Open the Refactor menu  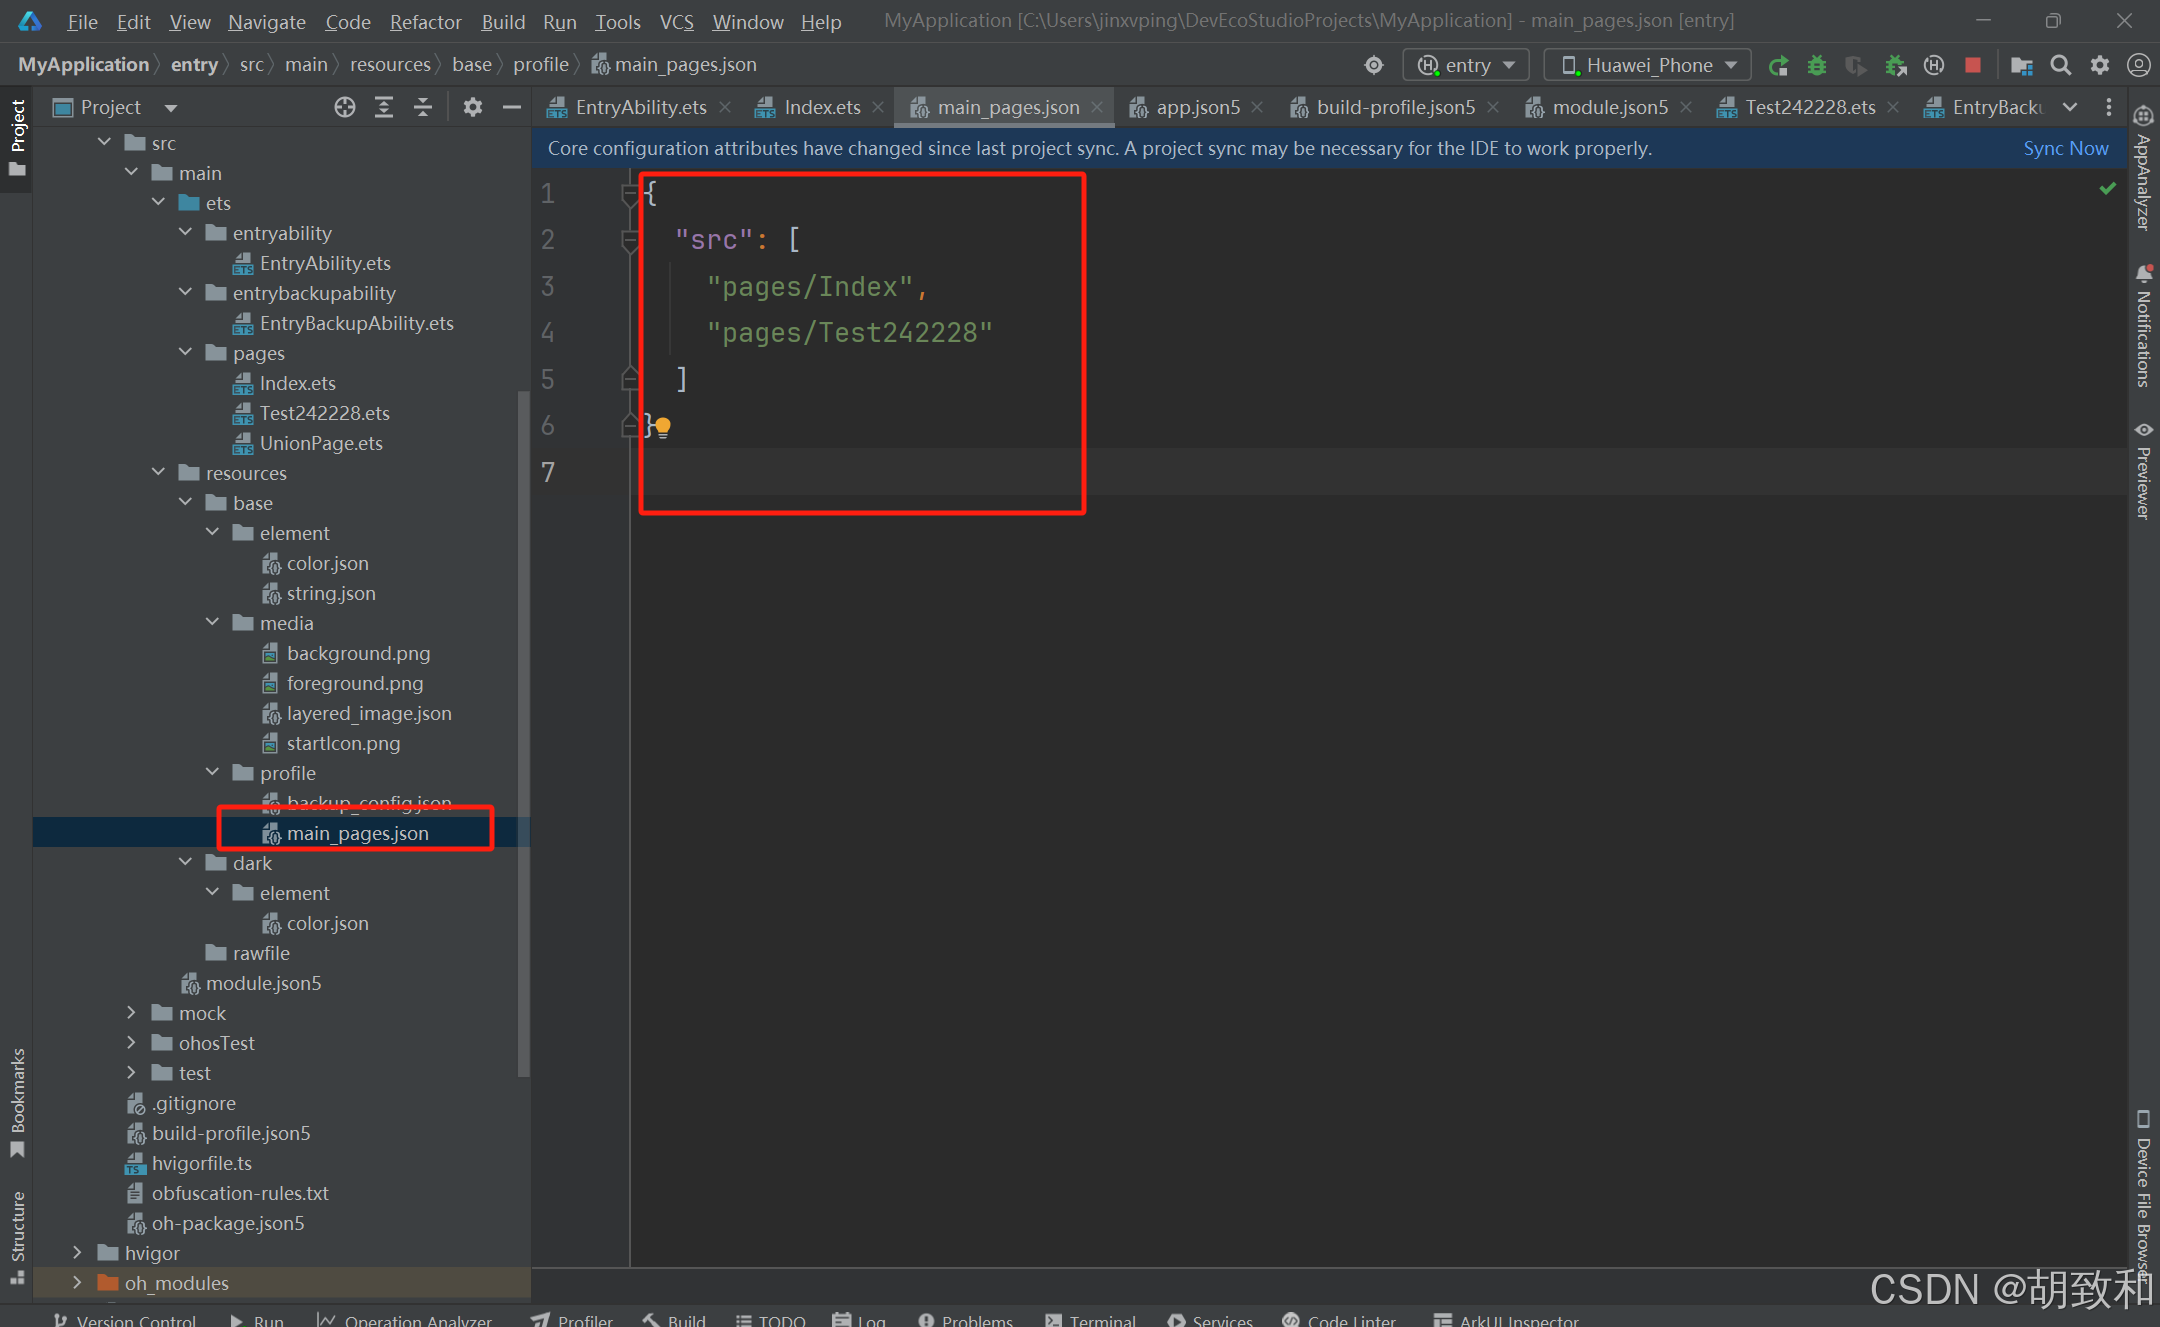pos(425,21)
